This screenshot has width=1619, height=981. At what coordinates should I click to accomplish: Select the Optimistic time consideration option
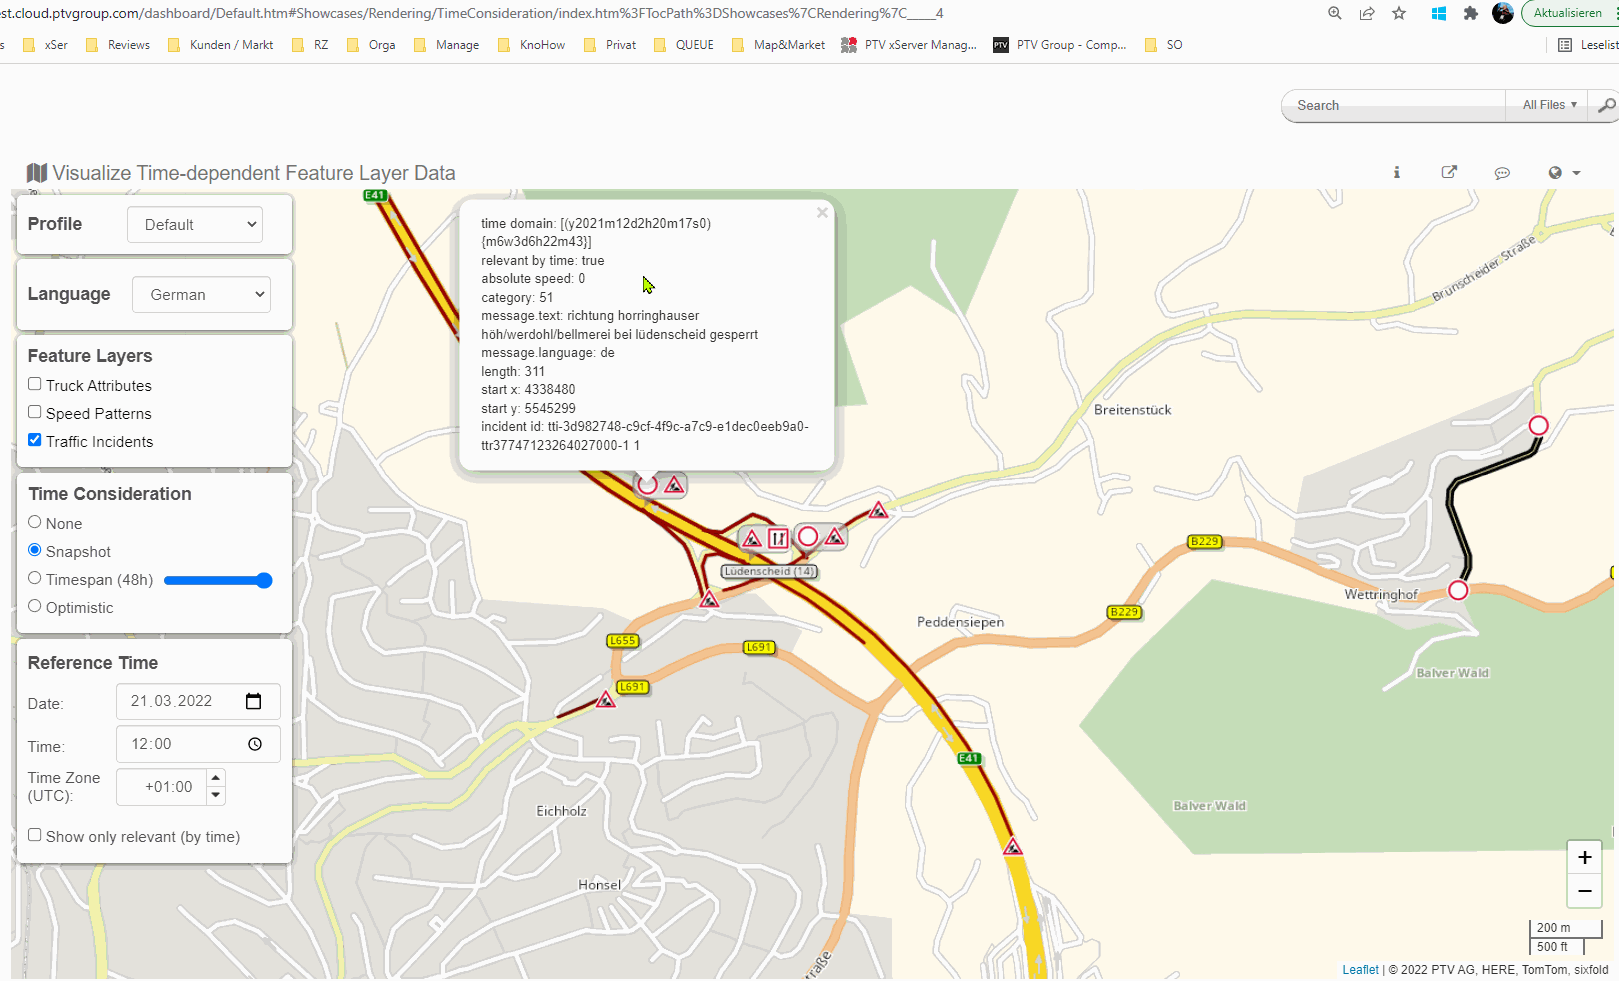point(35,606)
